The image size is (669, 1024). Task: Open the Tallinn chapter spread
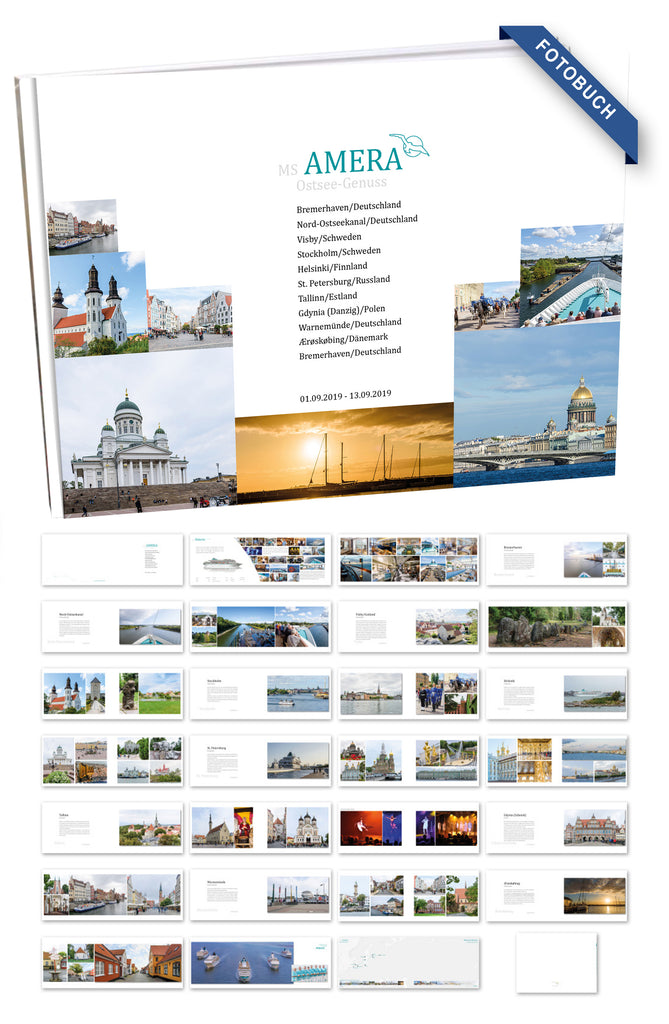pos(112,828)
